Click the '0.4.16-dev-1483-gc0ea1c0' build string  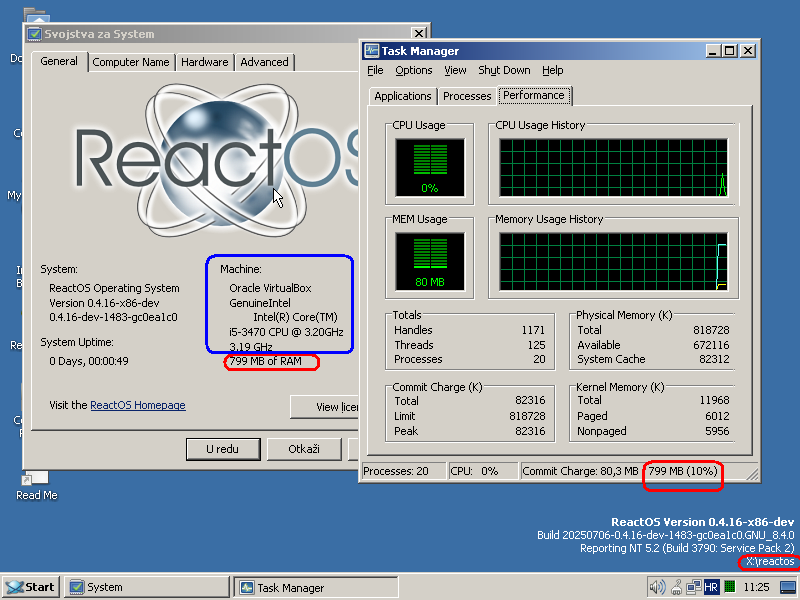(113, 317)
